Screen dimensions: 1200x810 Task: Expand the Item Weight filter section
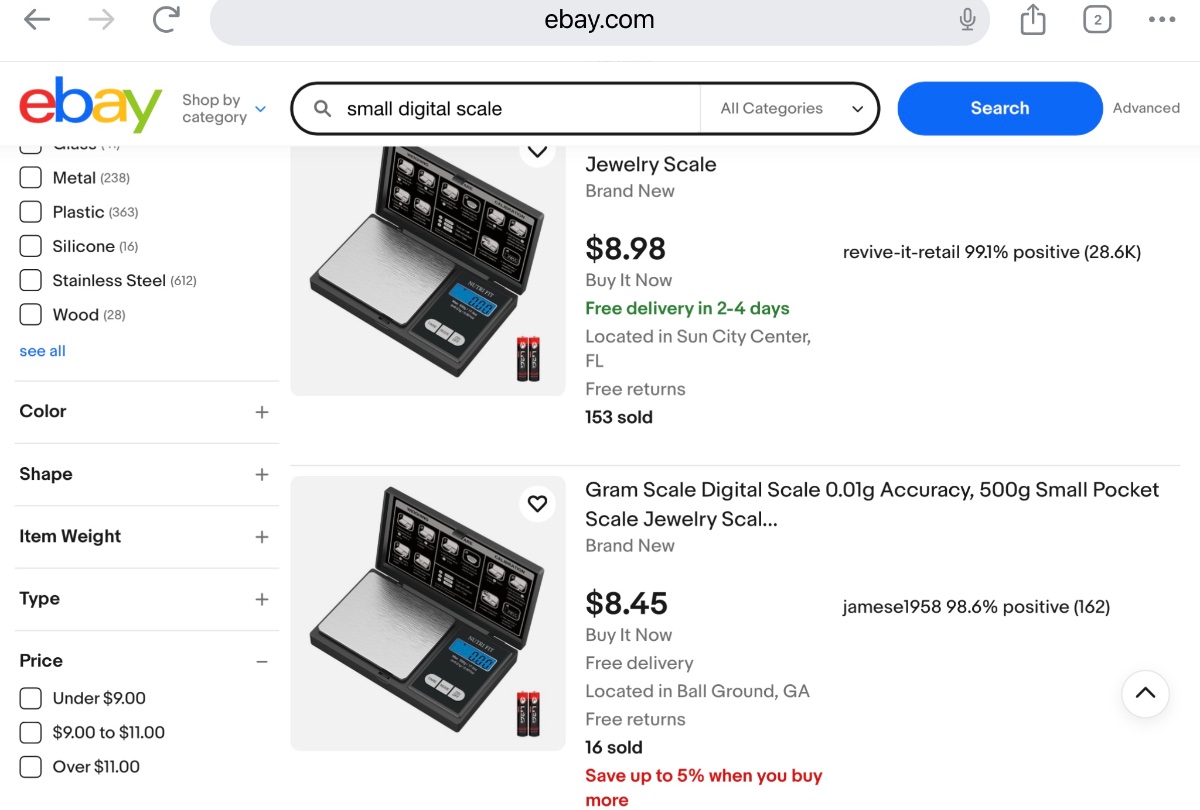coord(262,537)
